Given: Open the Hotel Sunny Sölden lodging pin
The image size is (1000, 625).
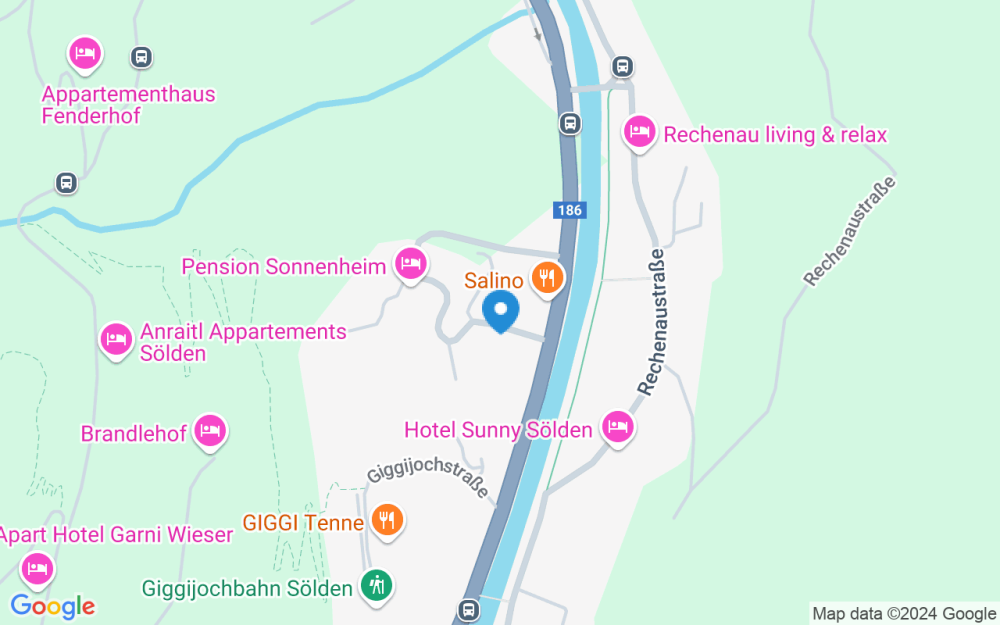Looking at the screenshot, I should point(617,429).
